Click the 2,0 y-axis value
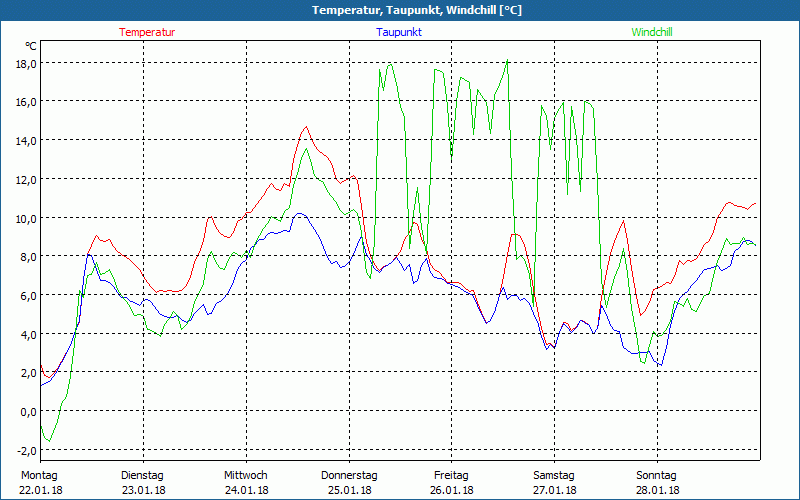The image size is (800, 500). pos(28,373)
